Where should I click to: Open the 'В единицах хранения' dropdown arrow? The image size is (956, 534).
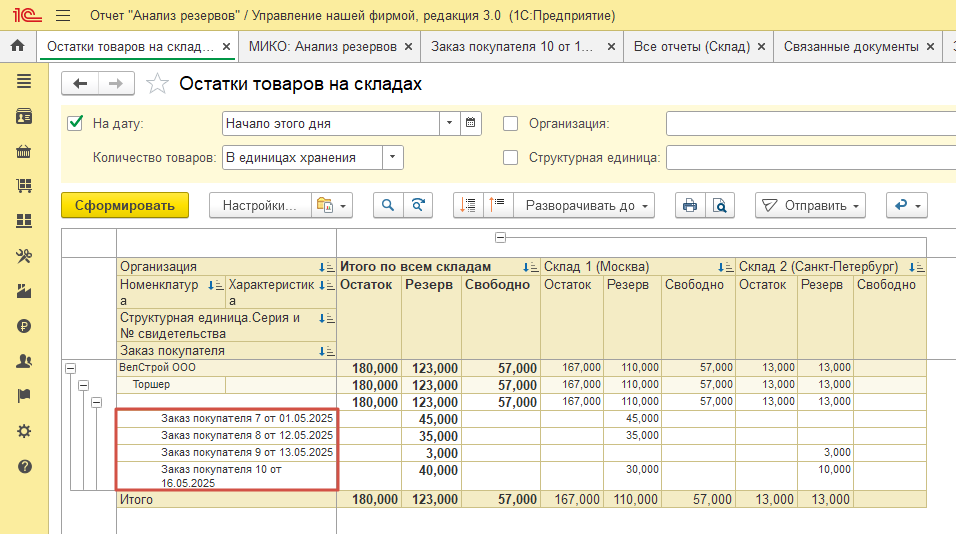[393, 157]
